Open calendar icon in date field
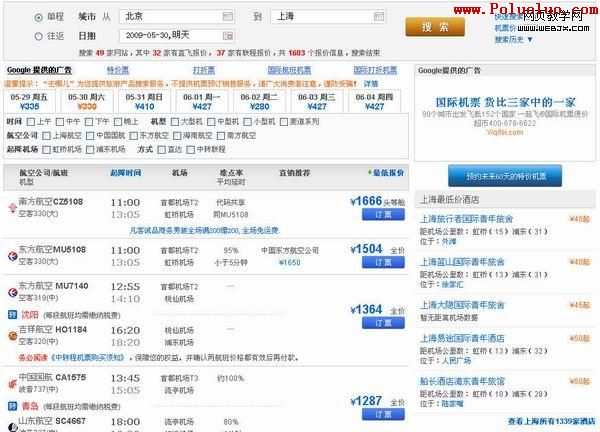Viewport: 600px width, 432px height. click(228, 36)
